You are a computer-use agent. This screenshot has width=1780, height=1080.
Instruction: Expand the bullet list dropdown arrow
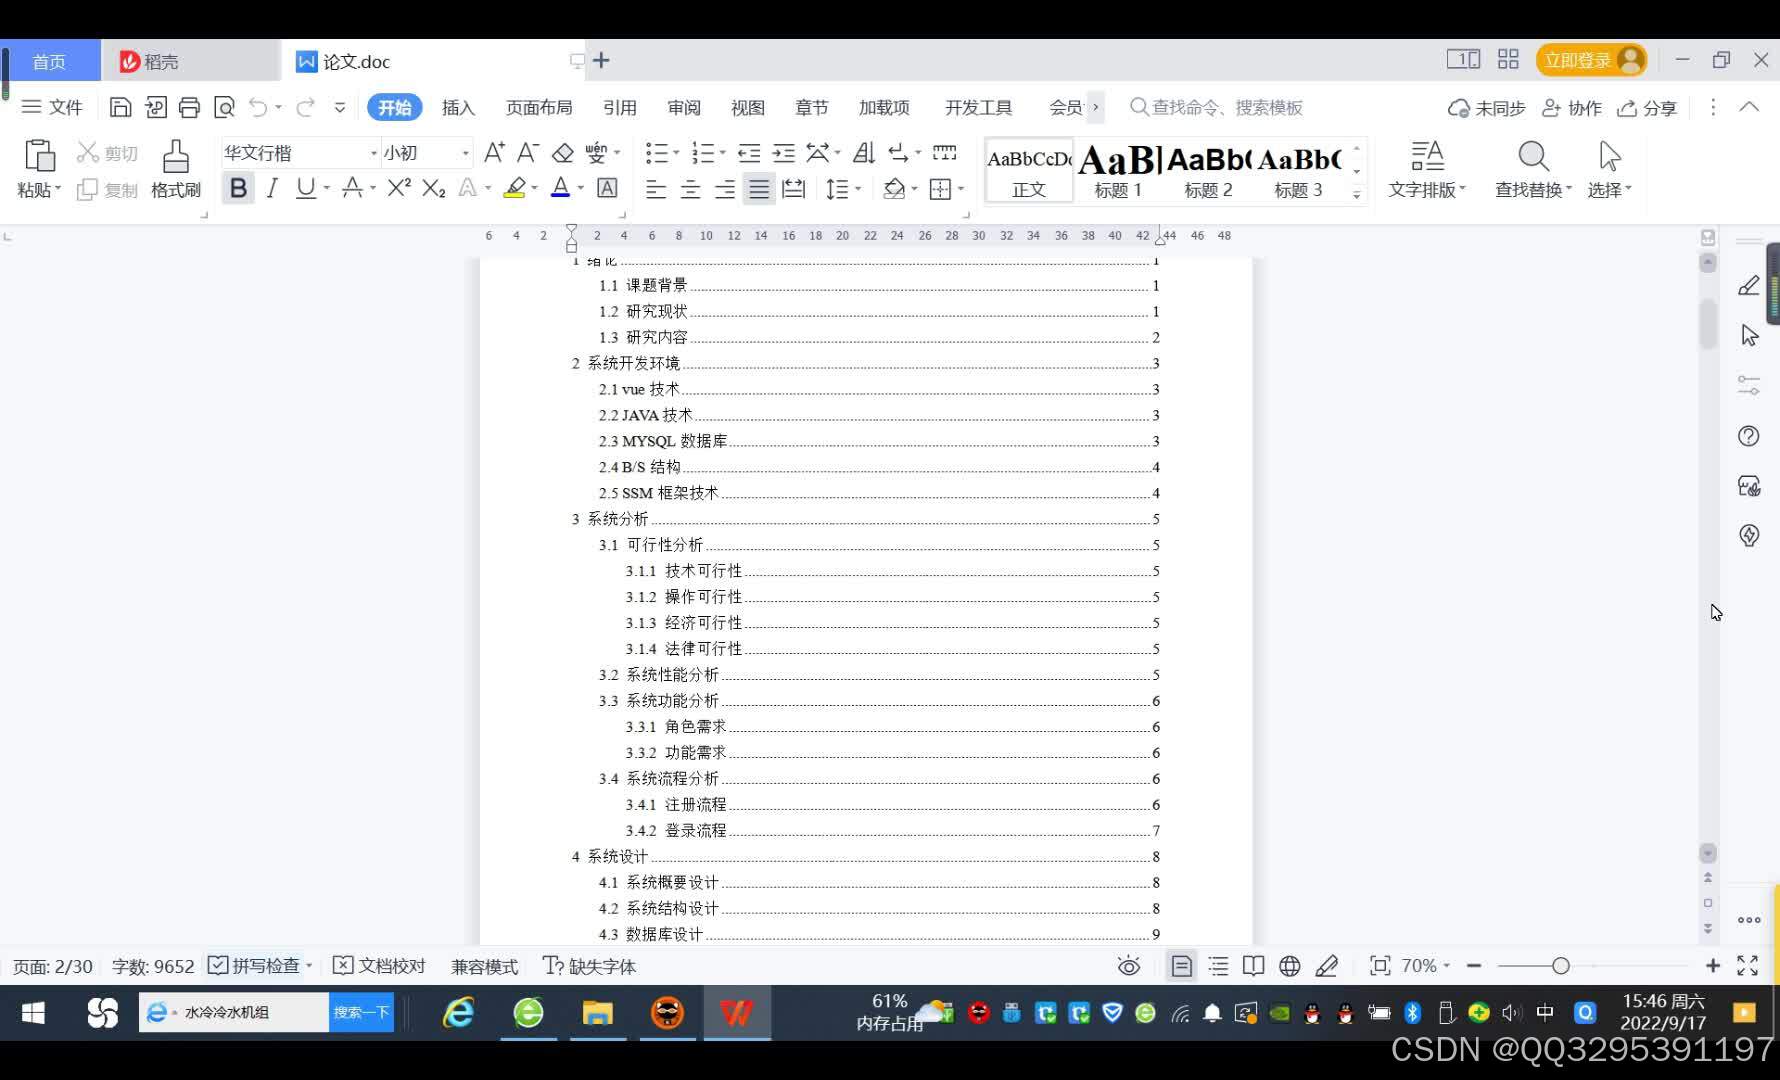[x=676, y=153]
